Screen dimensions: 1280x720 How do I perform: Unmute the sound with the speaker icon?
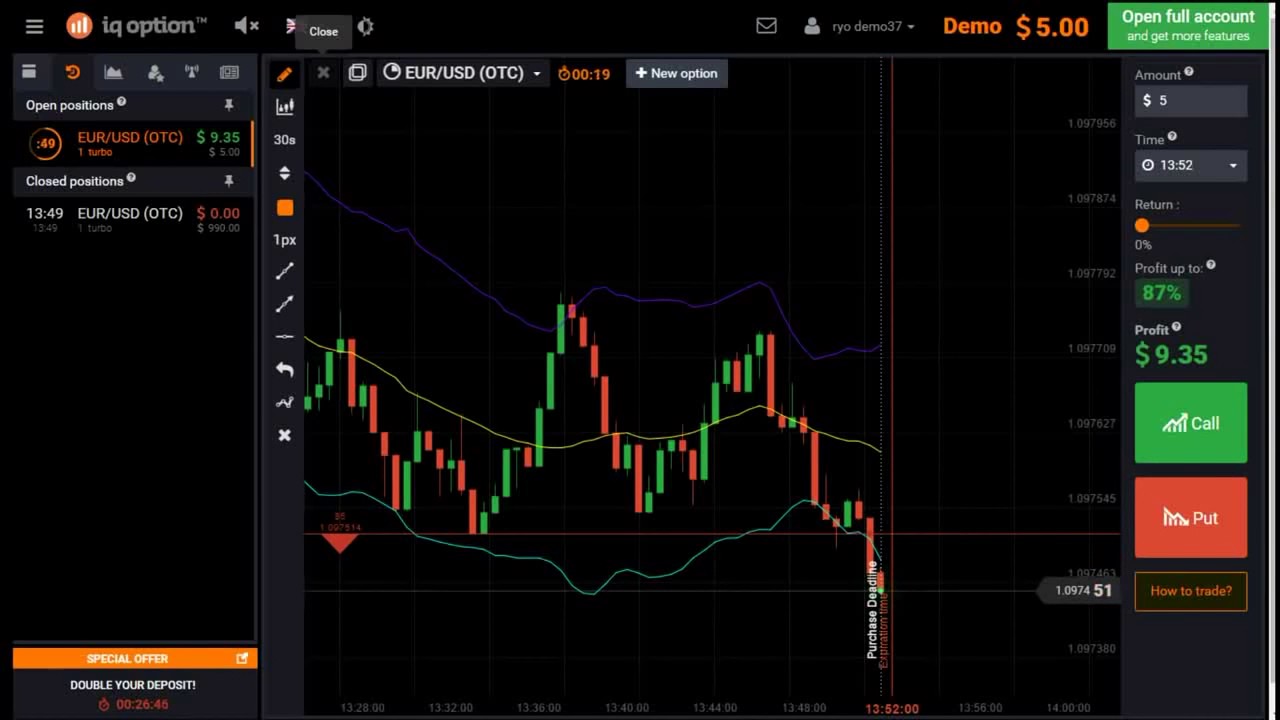246,26
